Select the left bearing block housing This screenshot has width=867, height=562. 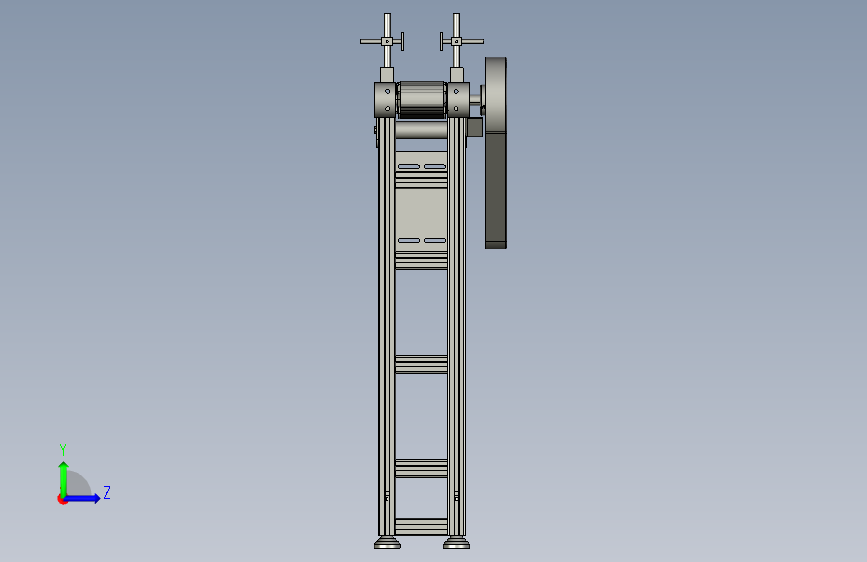pyautogui.click(x=385, y=100)
